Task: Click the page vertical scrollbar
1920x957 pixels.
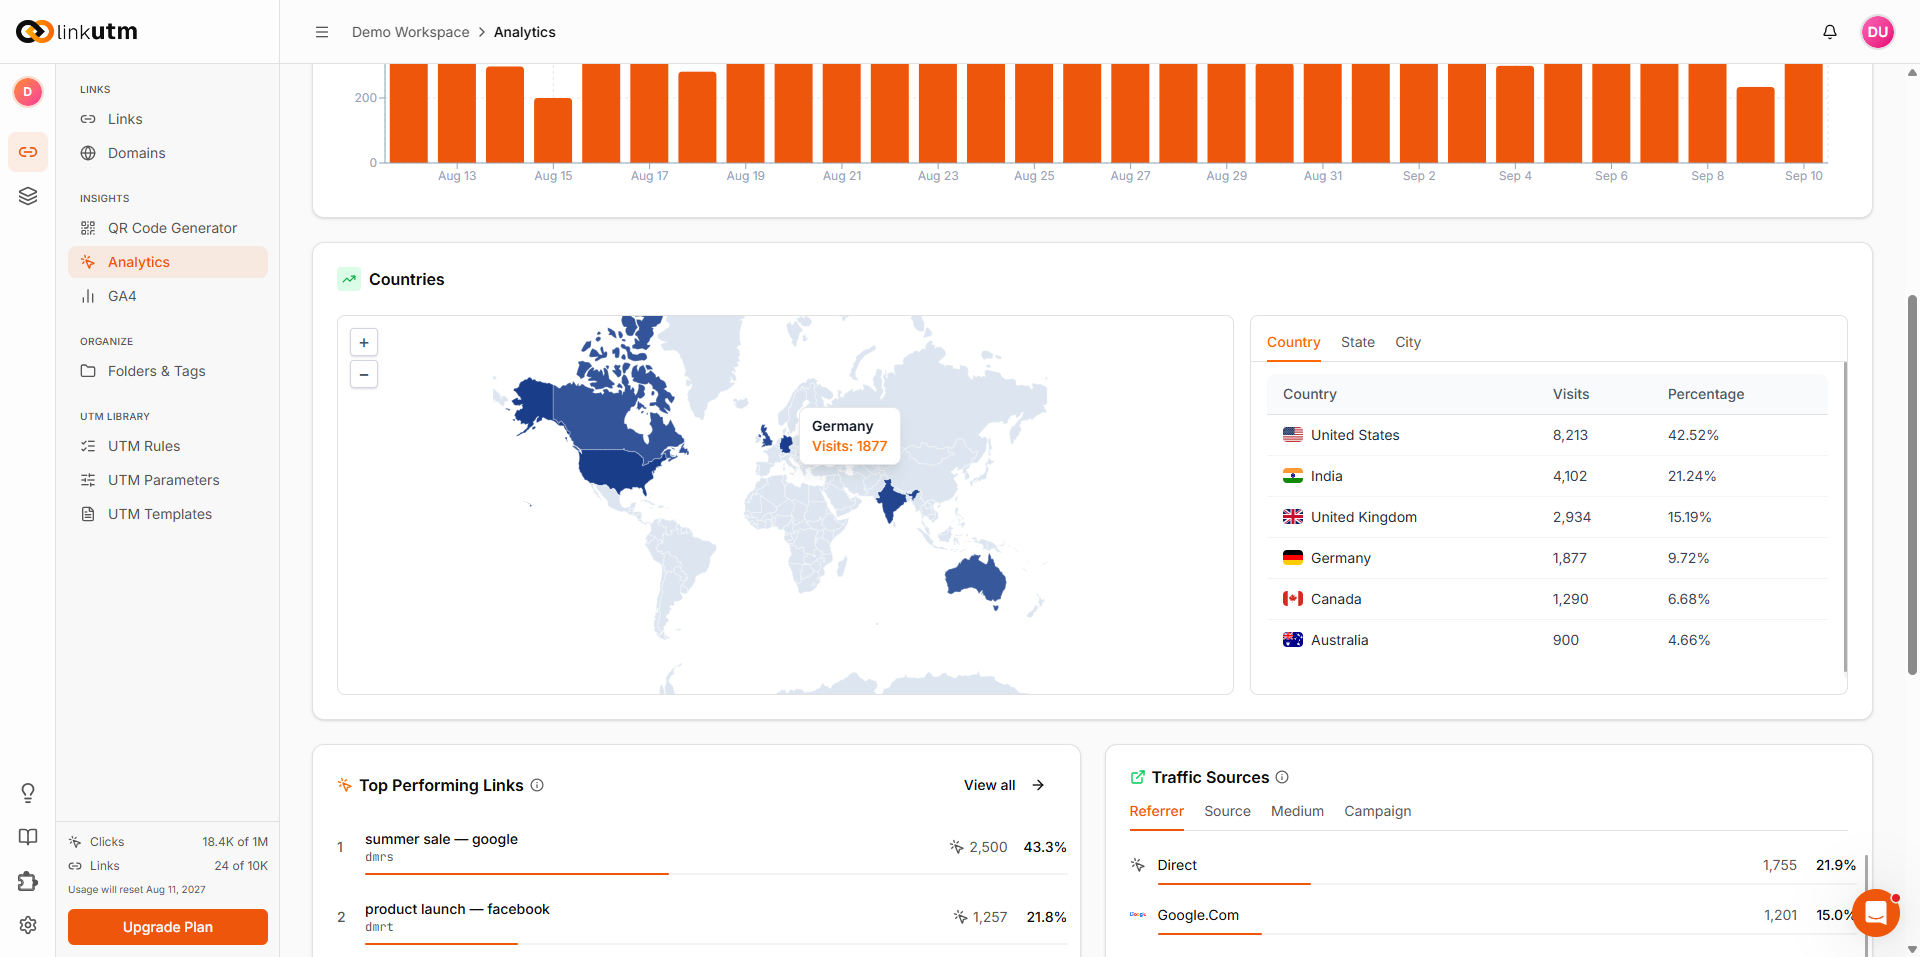Action: (x=1912, y=485)
